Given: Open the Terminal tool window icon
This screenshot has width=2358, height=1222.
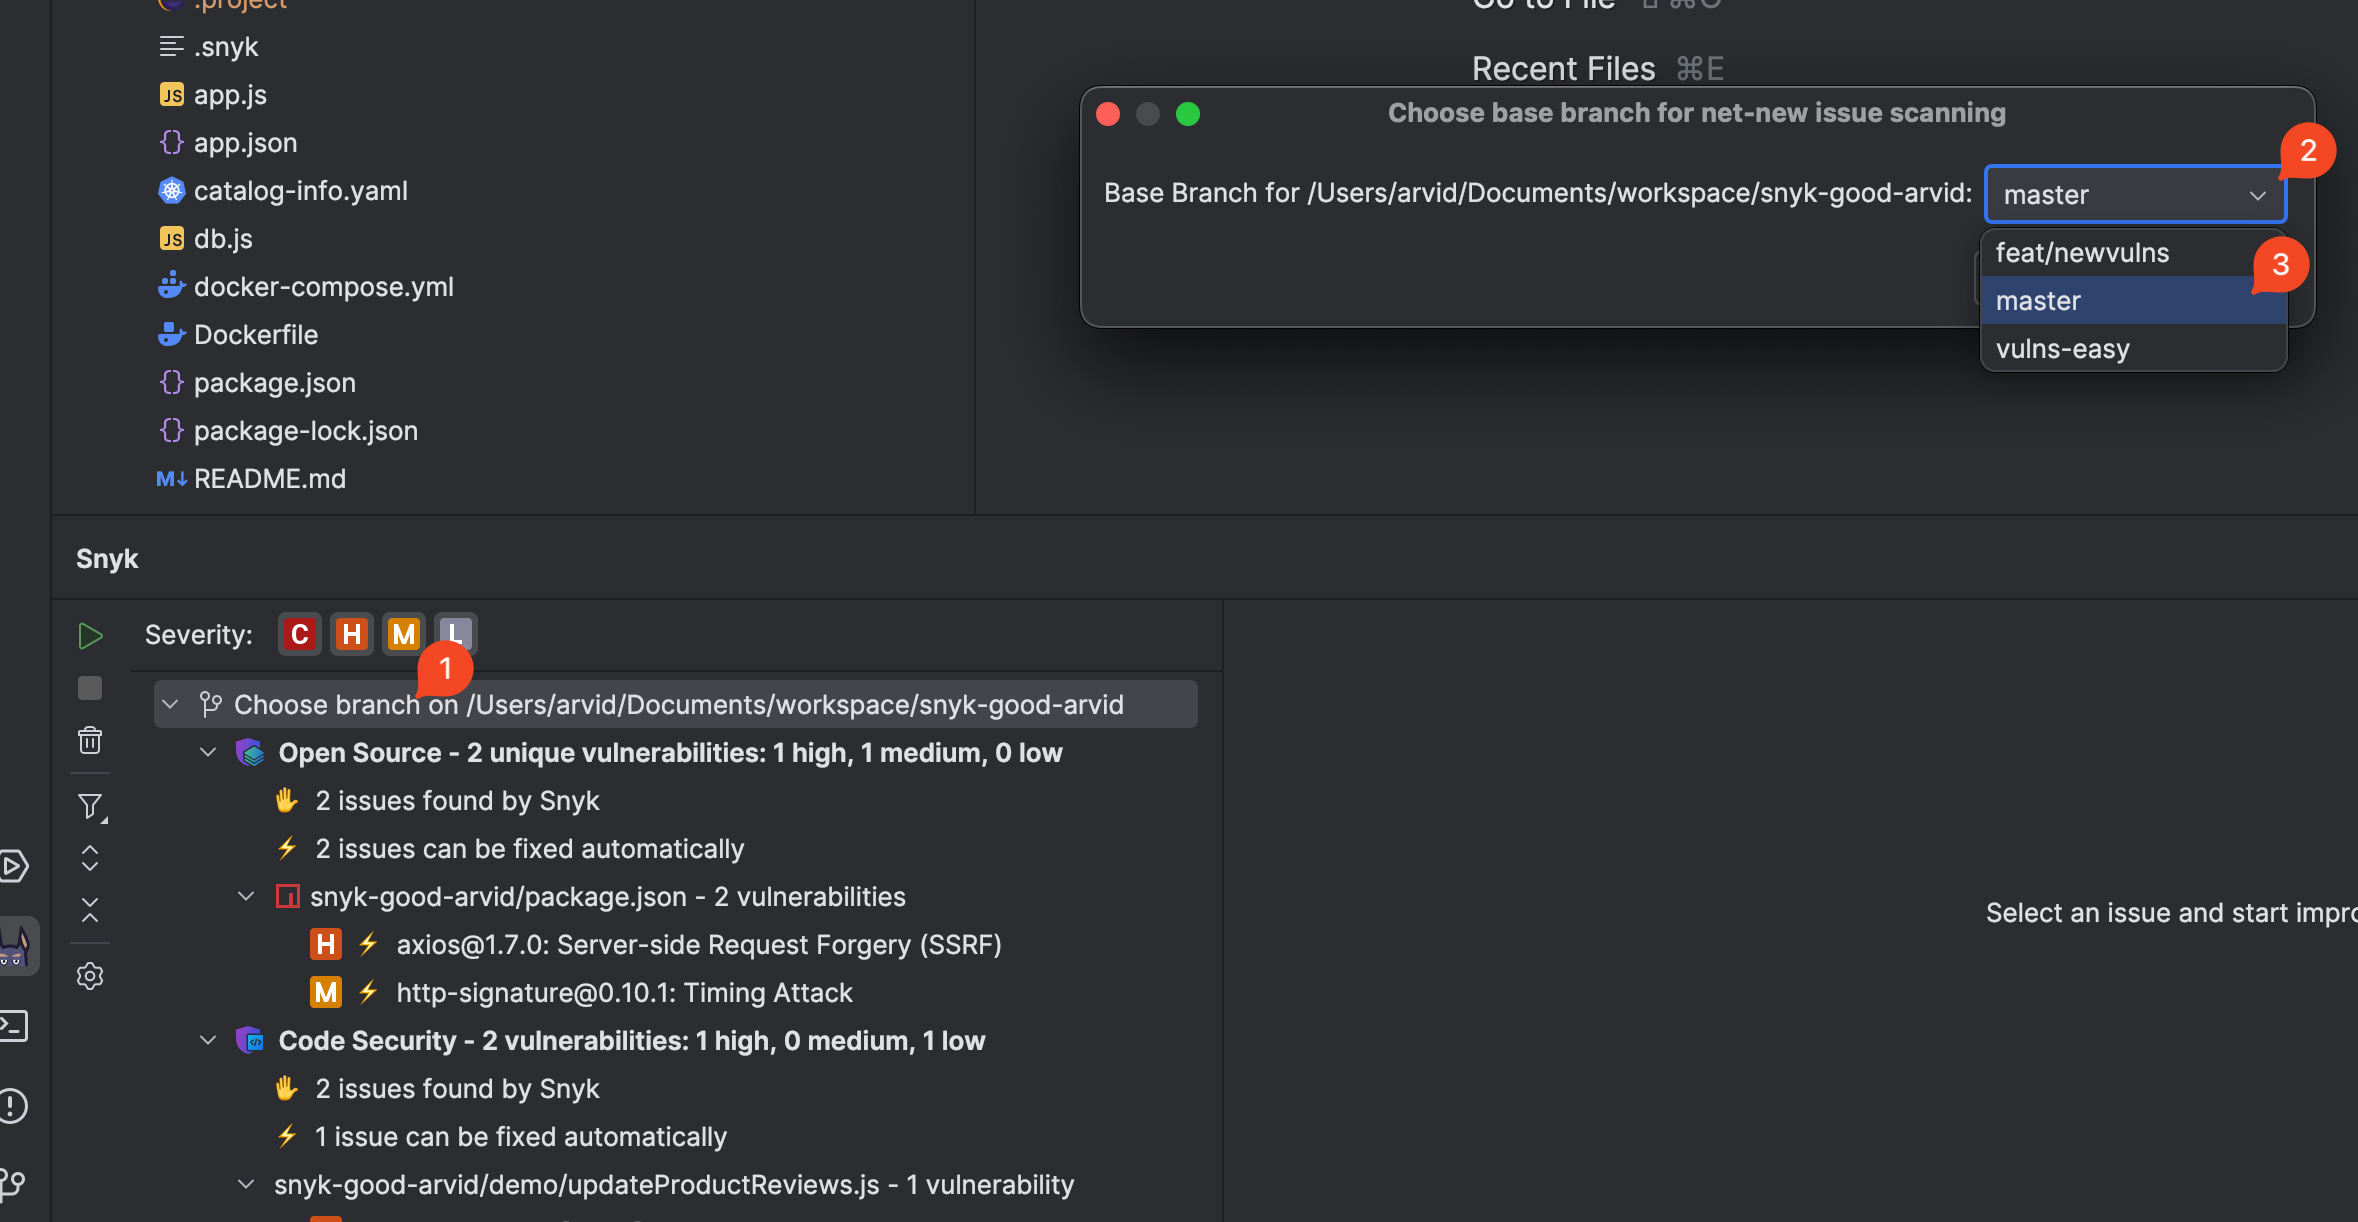Looking at the screenshot, I should coord(14,1025).
